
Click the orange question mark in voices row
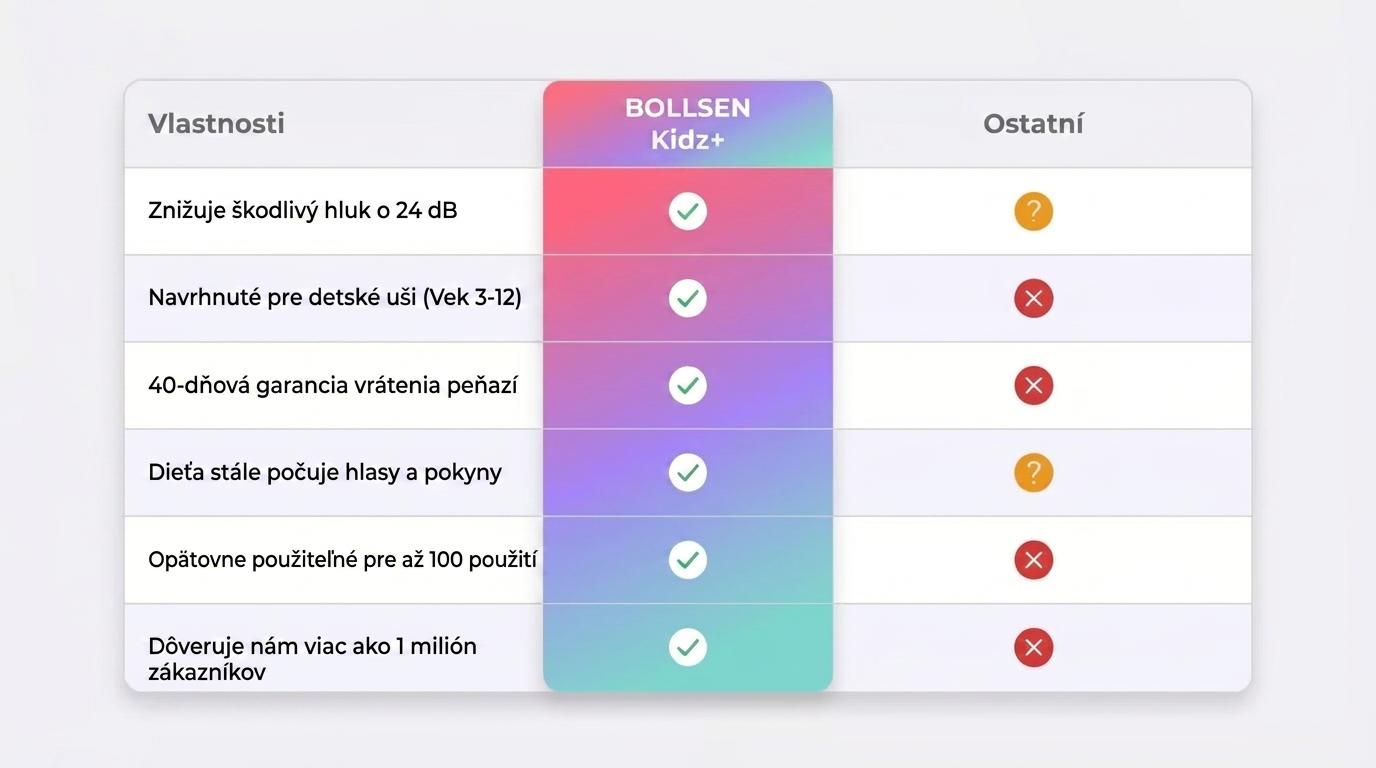point(1034,472)
